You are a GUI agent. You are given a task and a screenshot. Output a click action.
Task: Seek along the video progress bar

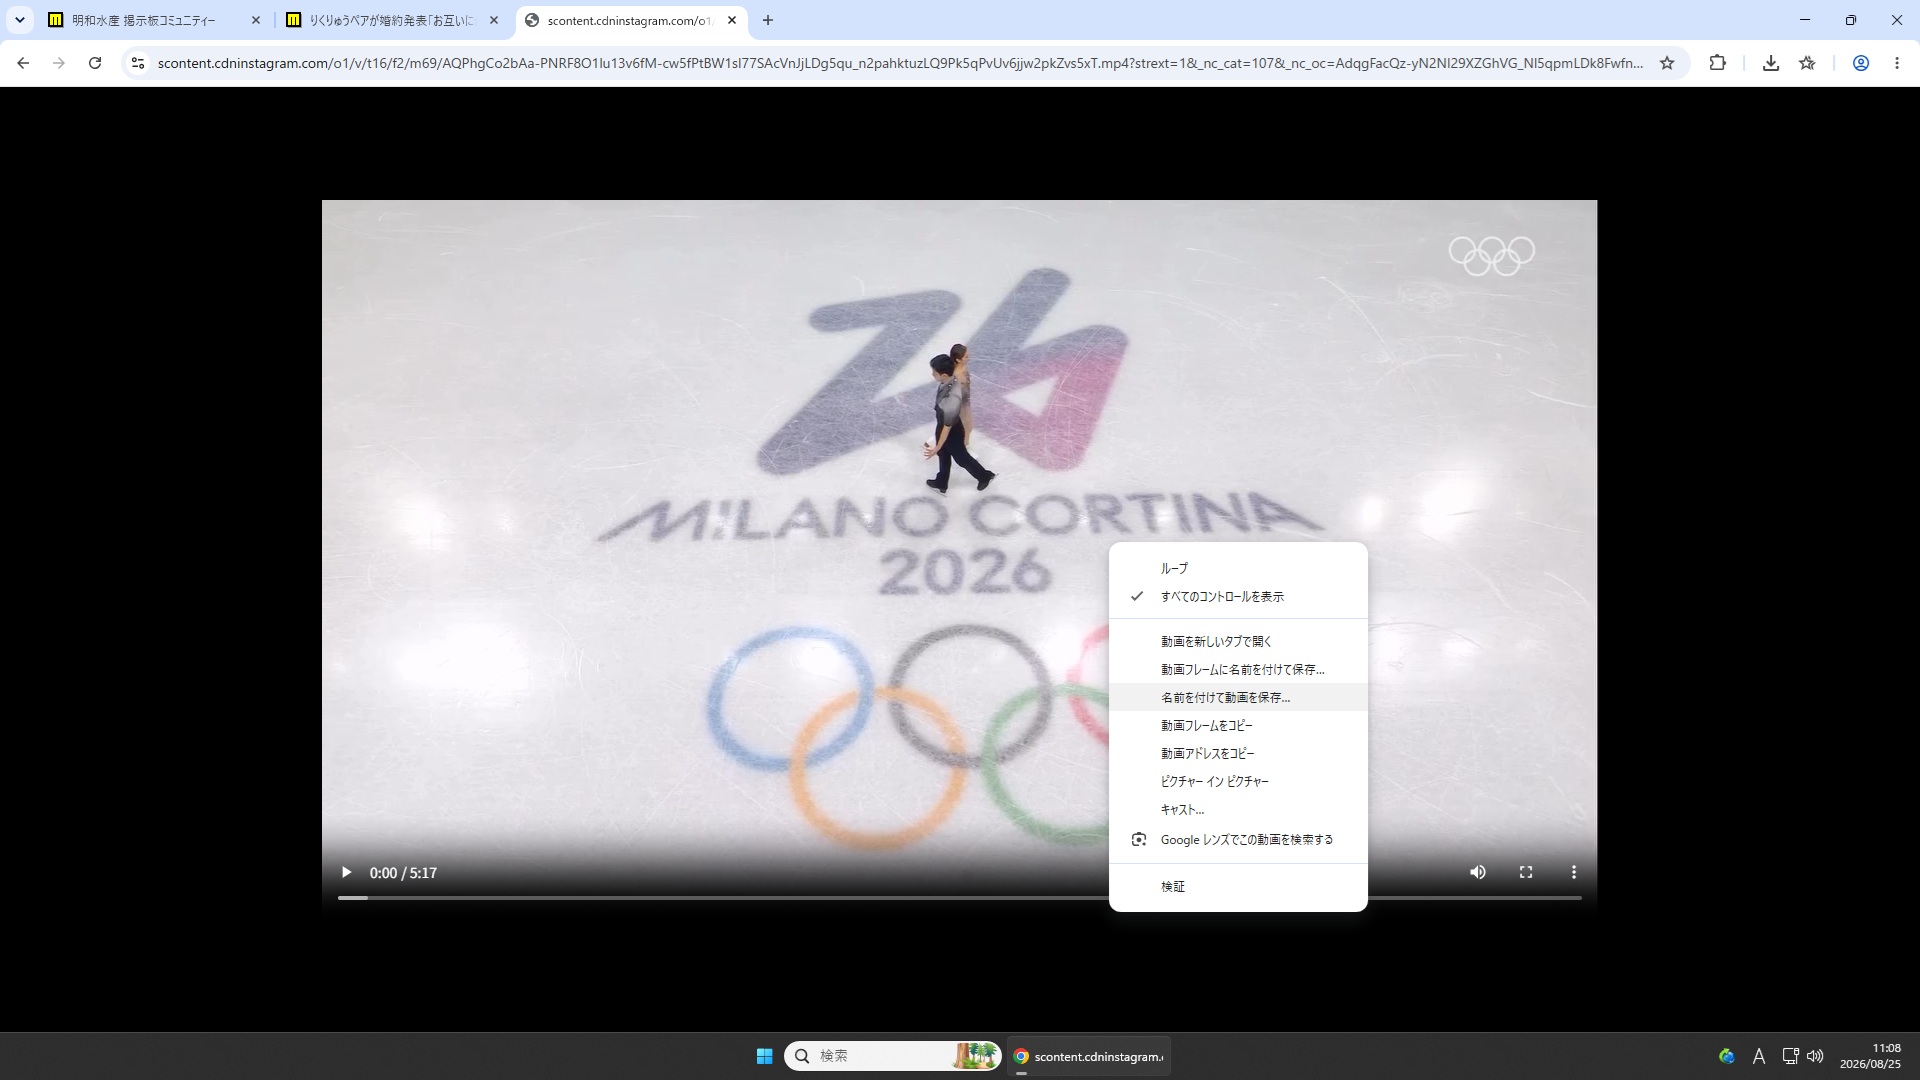(960, 898)
